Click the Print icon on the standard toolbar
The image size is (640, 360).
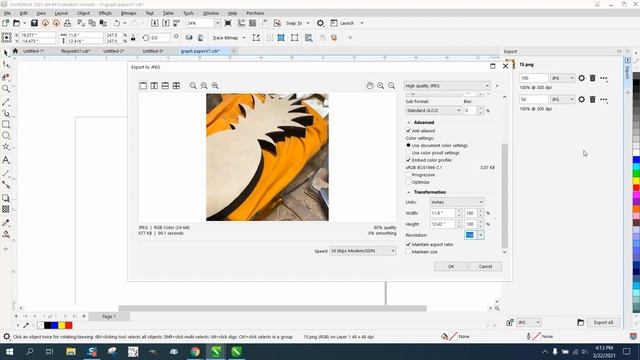(x=67, y=23)
